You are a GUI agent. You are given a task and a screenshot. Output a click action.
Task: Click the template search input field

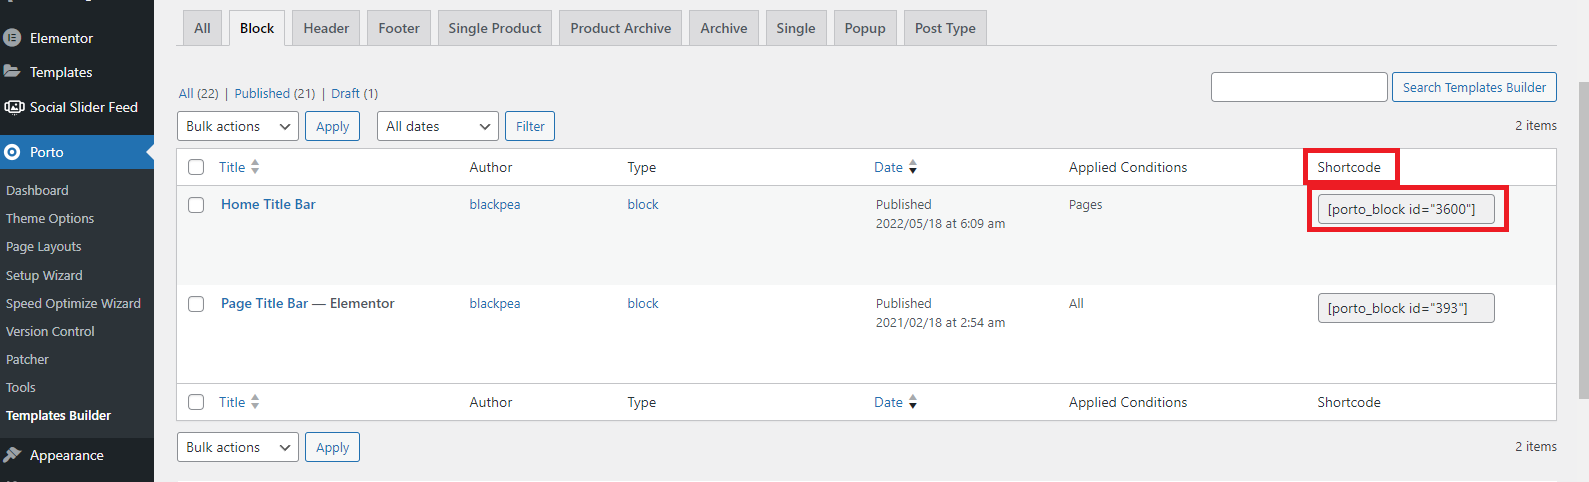click(x=1298, y=87)
